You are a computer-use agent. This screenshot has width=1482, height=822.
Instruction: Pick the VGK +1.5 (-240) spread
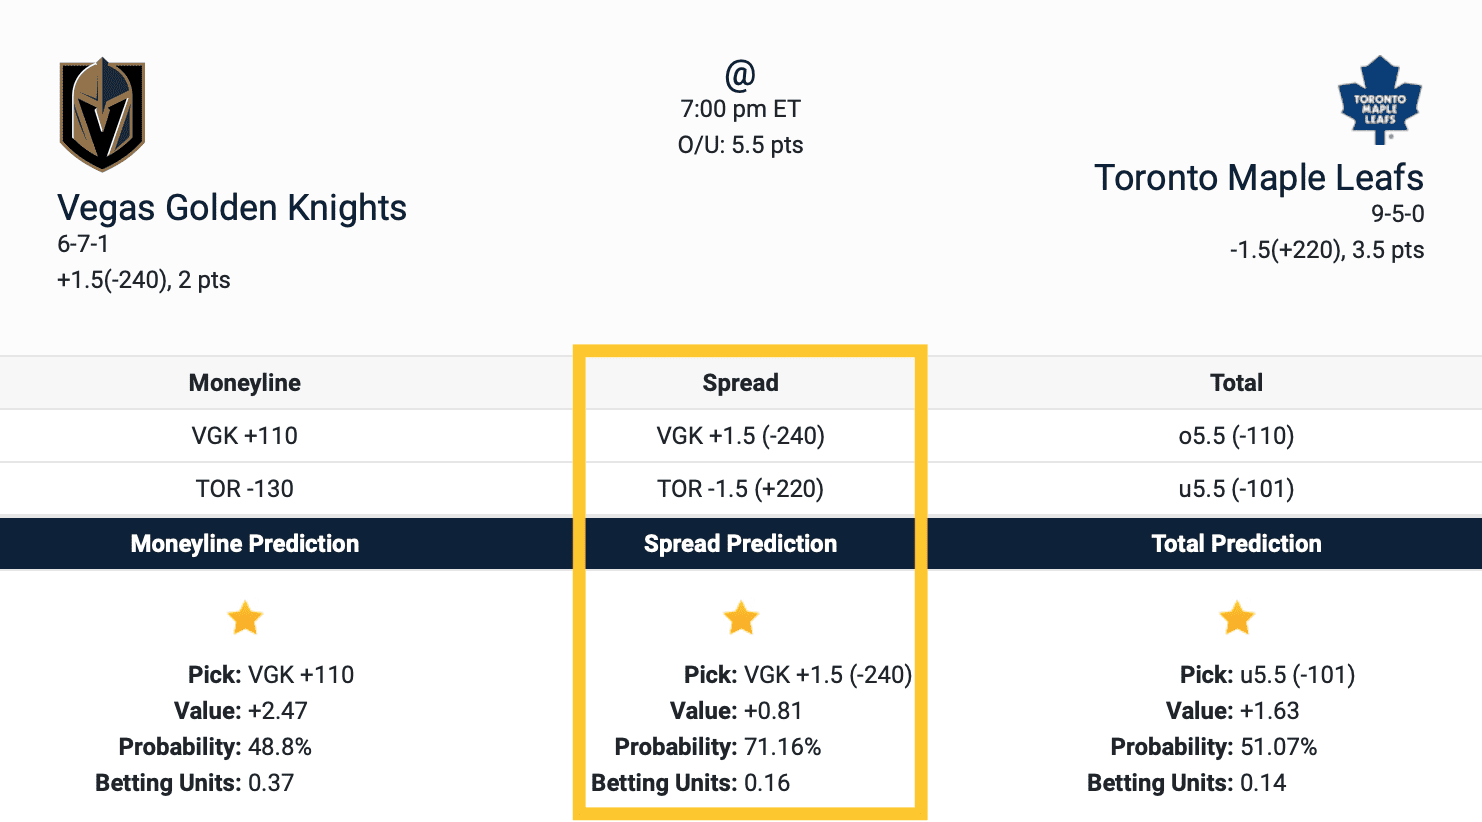coord(741,436)
